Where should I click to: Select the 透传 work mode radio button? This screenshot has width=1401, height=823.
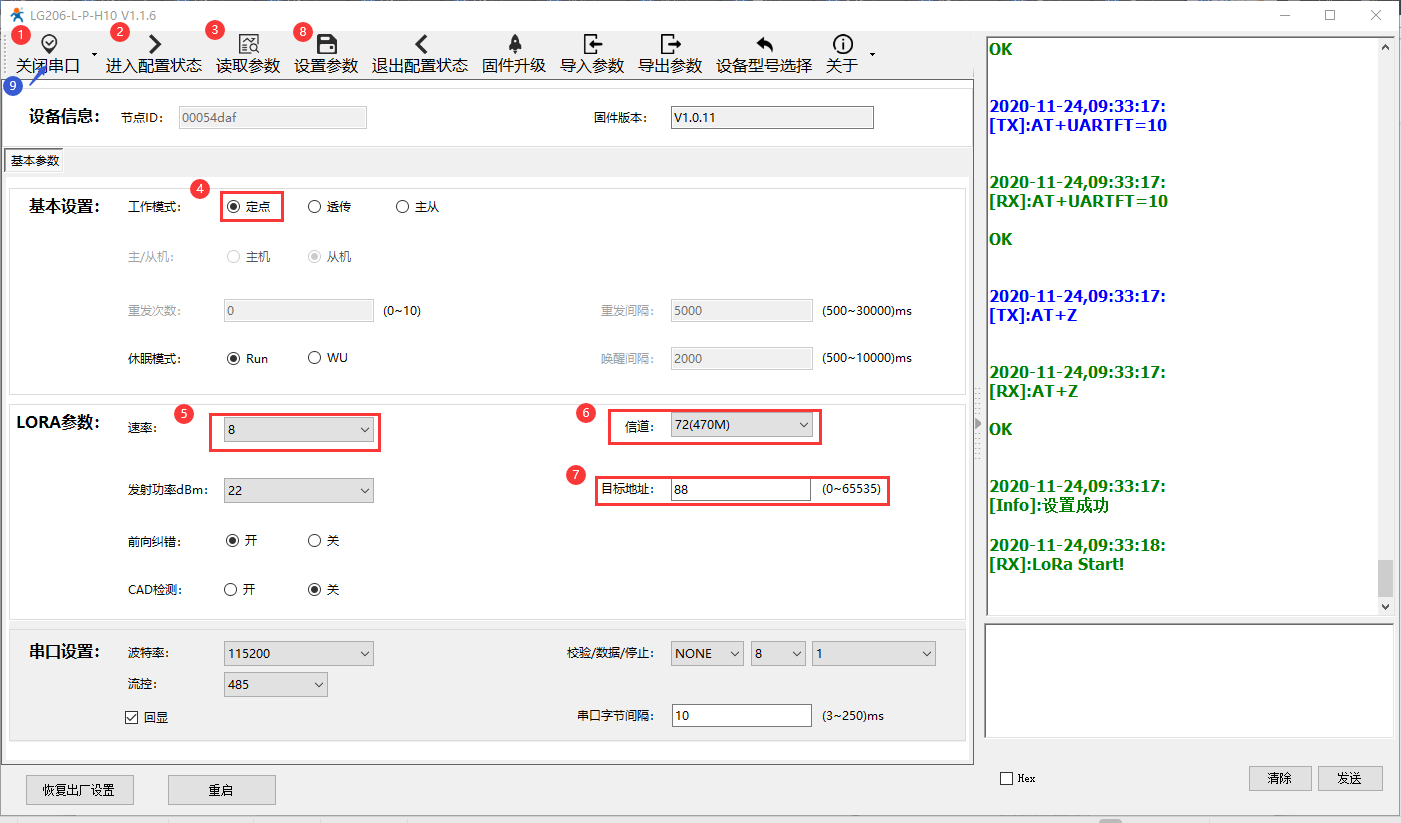click(x=315, y=207)
